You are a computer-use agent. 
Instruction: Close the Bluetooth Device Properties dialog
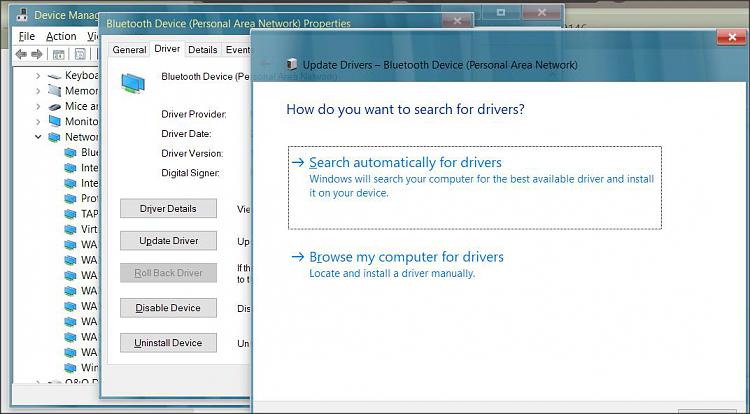(457, 21)
